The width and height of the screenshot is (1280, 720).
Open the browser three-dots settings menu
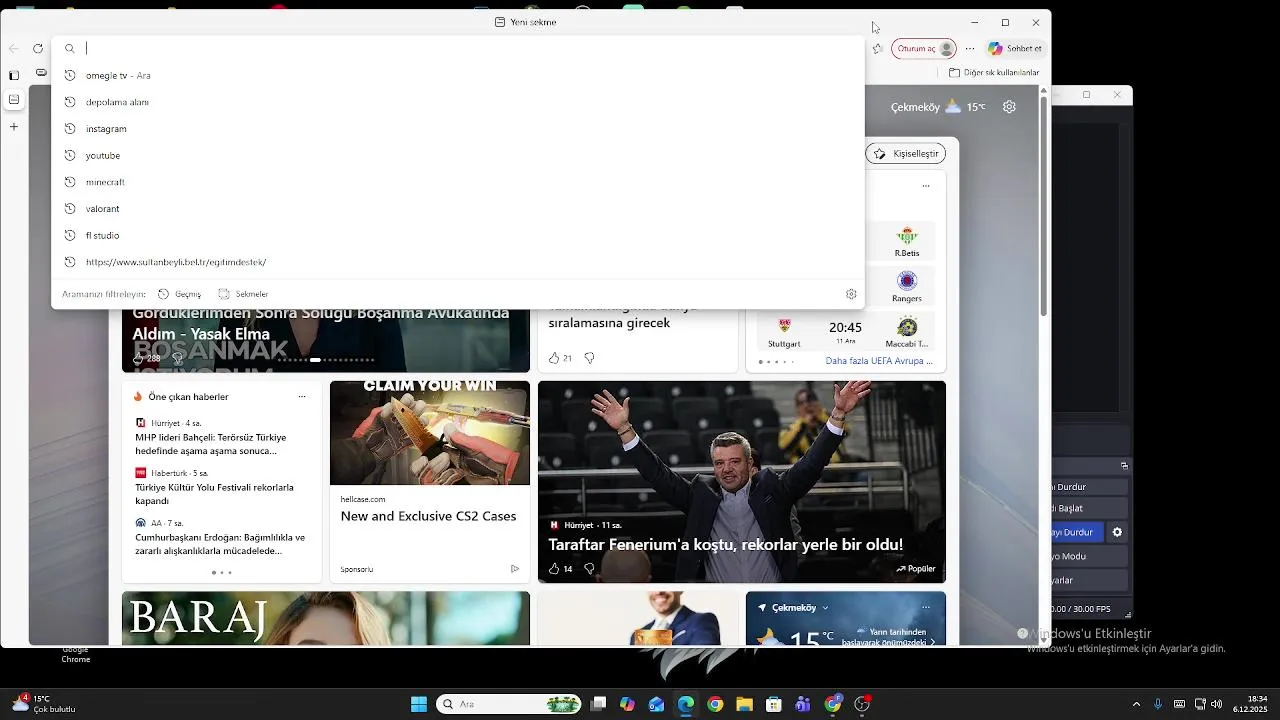969,48
